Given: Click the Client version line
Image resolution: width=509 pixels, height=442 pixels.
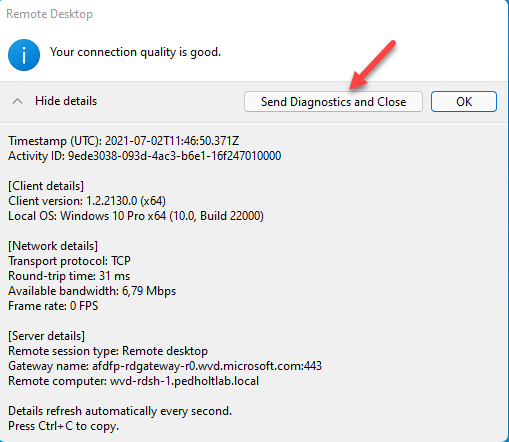Looking at the screenshot, I should click(x=87, y=201).
